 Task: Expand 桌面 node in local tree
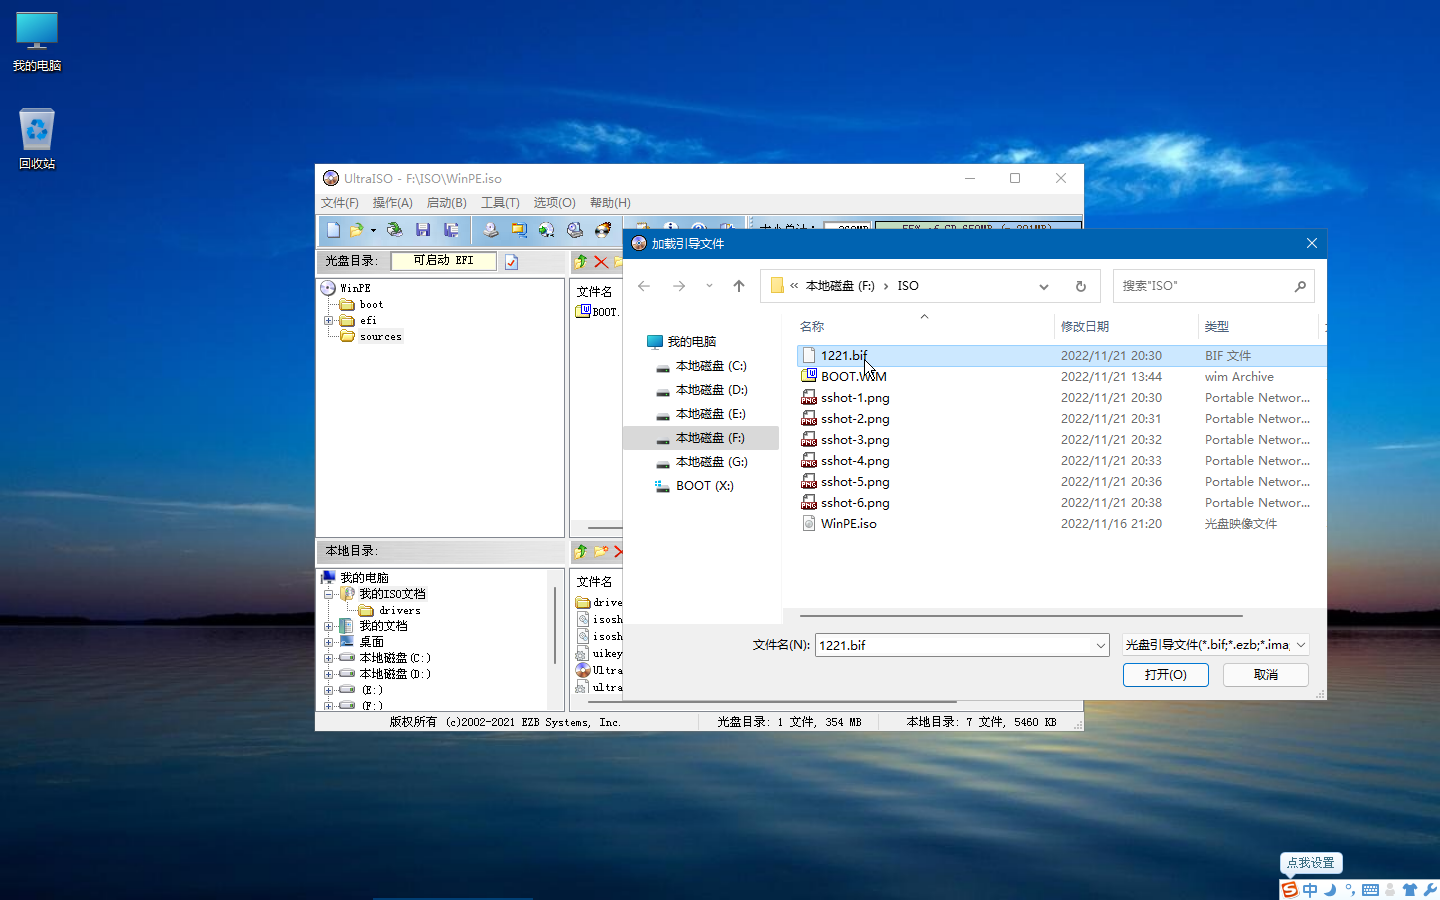coord(328,642)
